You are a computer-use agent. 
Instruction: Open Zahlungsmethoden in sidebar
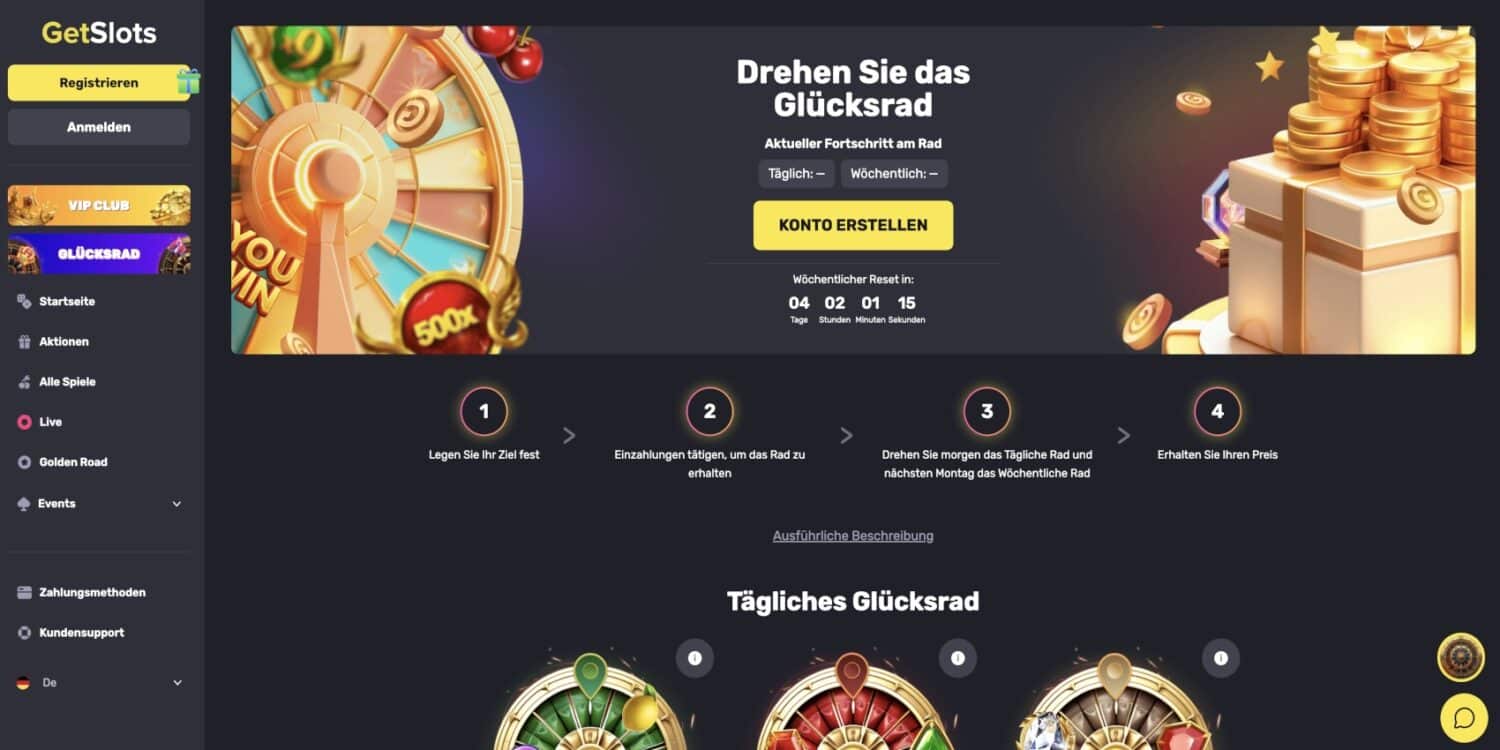[x=92, y=592]
